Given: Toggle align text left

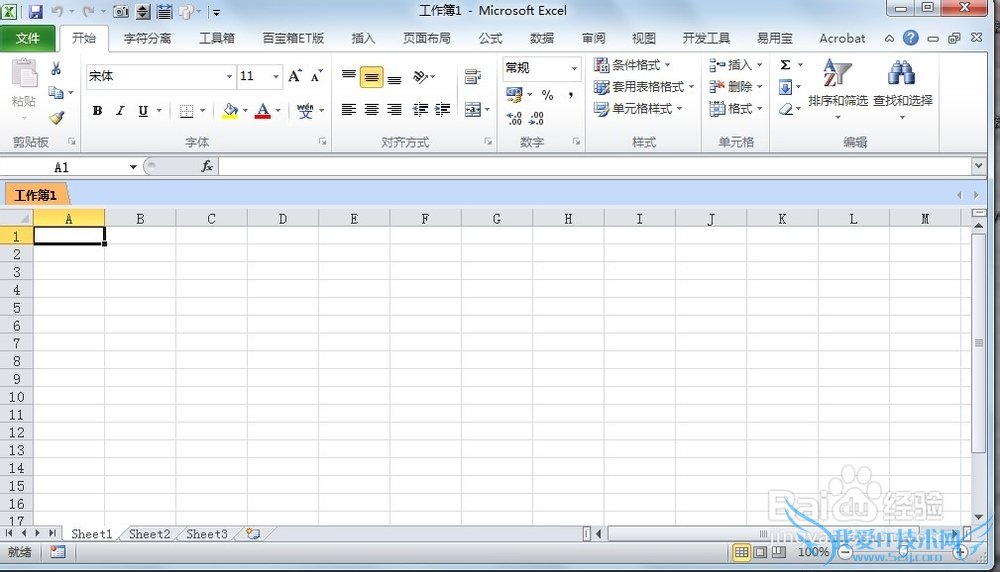Looking at the screenshot, I should [348, 110].
